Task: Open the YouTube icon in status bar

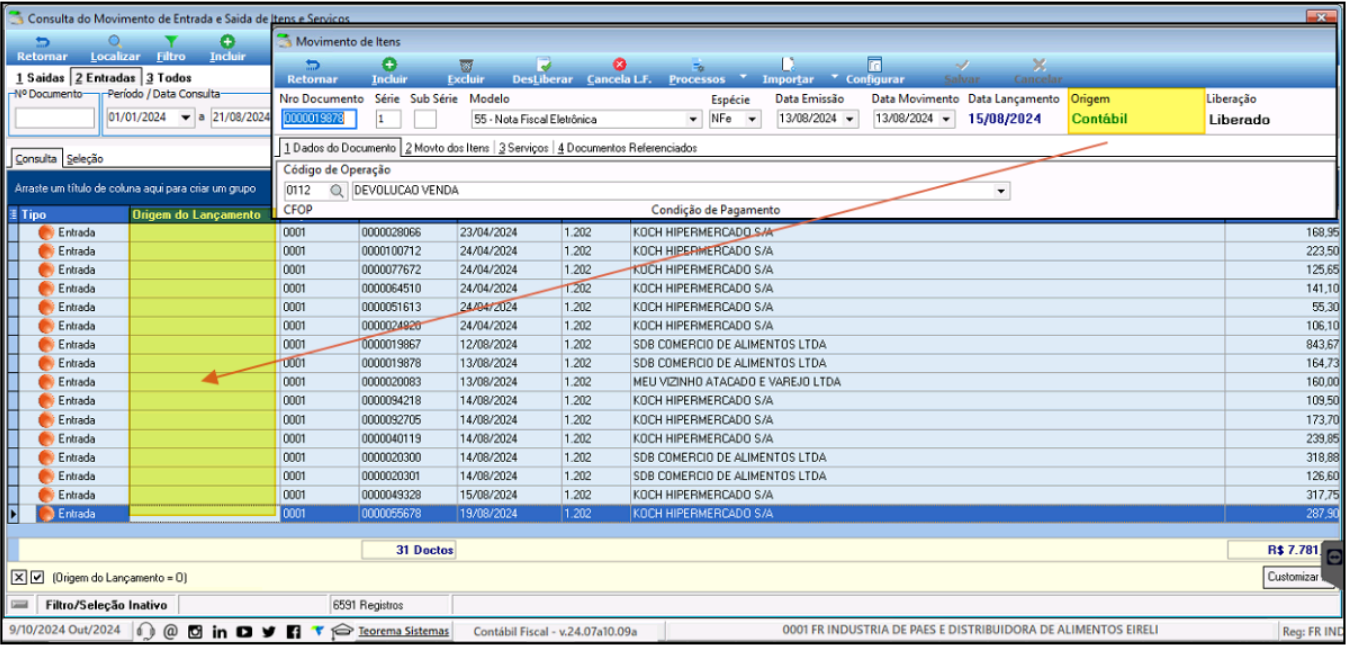Action: (244, 631)
